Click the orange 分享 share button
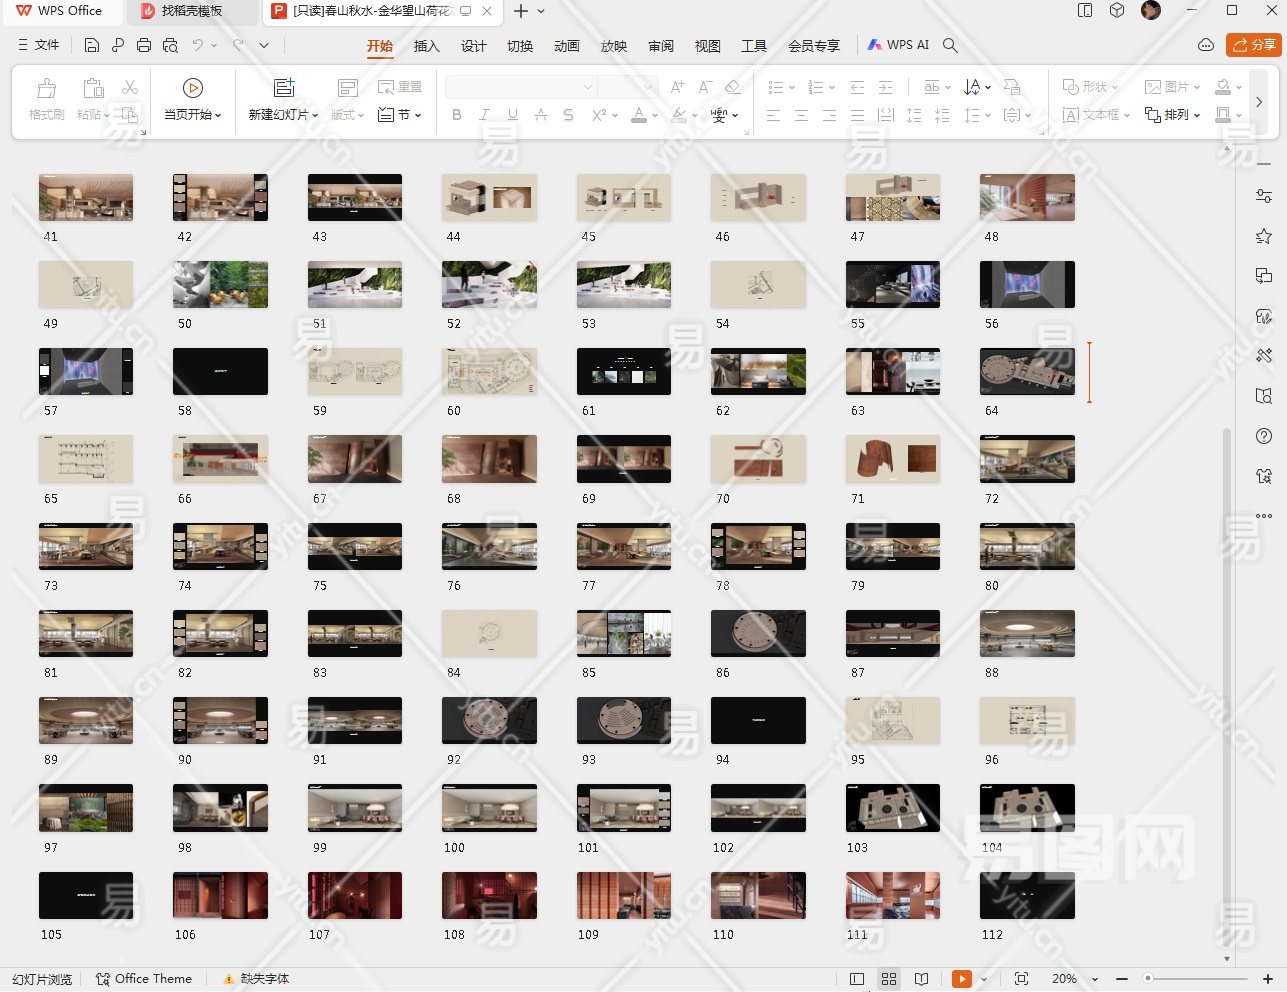Viewport: 1287px width, 992px height. 1254,45
